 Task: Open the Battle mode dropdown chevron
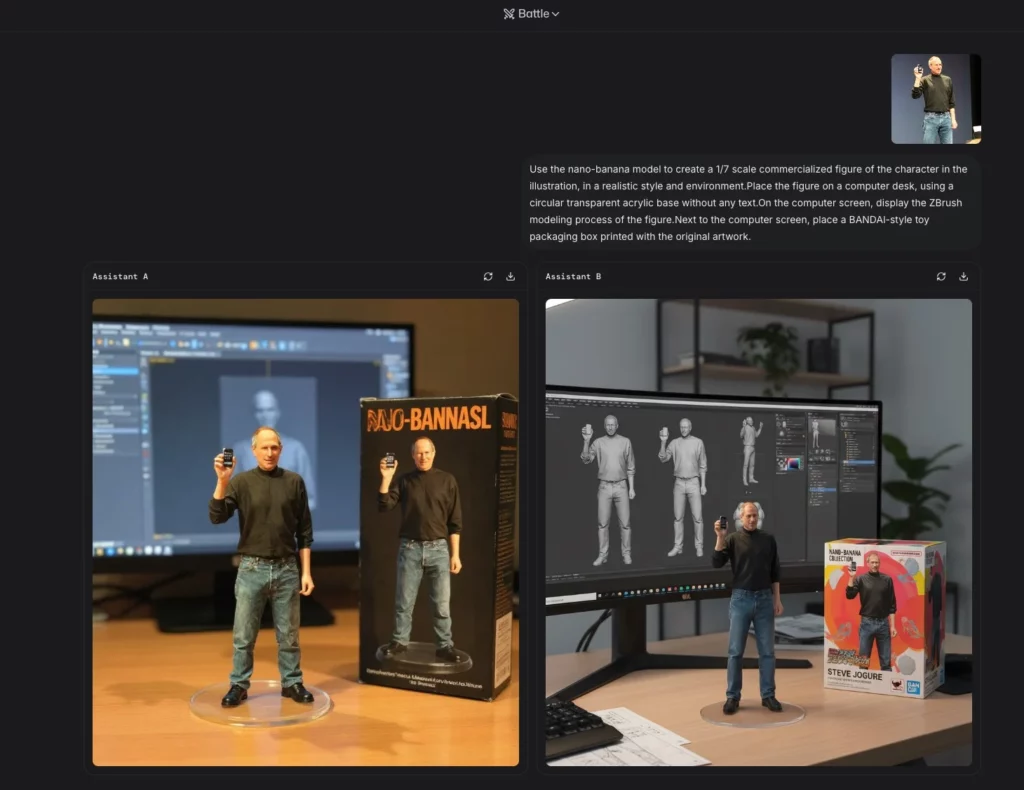tap(556, 14)
